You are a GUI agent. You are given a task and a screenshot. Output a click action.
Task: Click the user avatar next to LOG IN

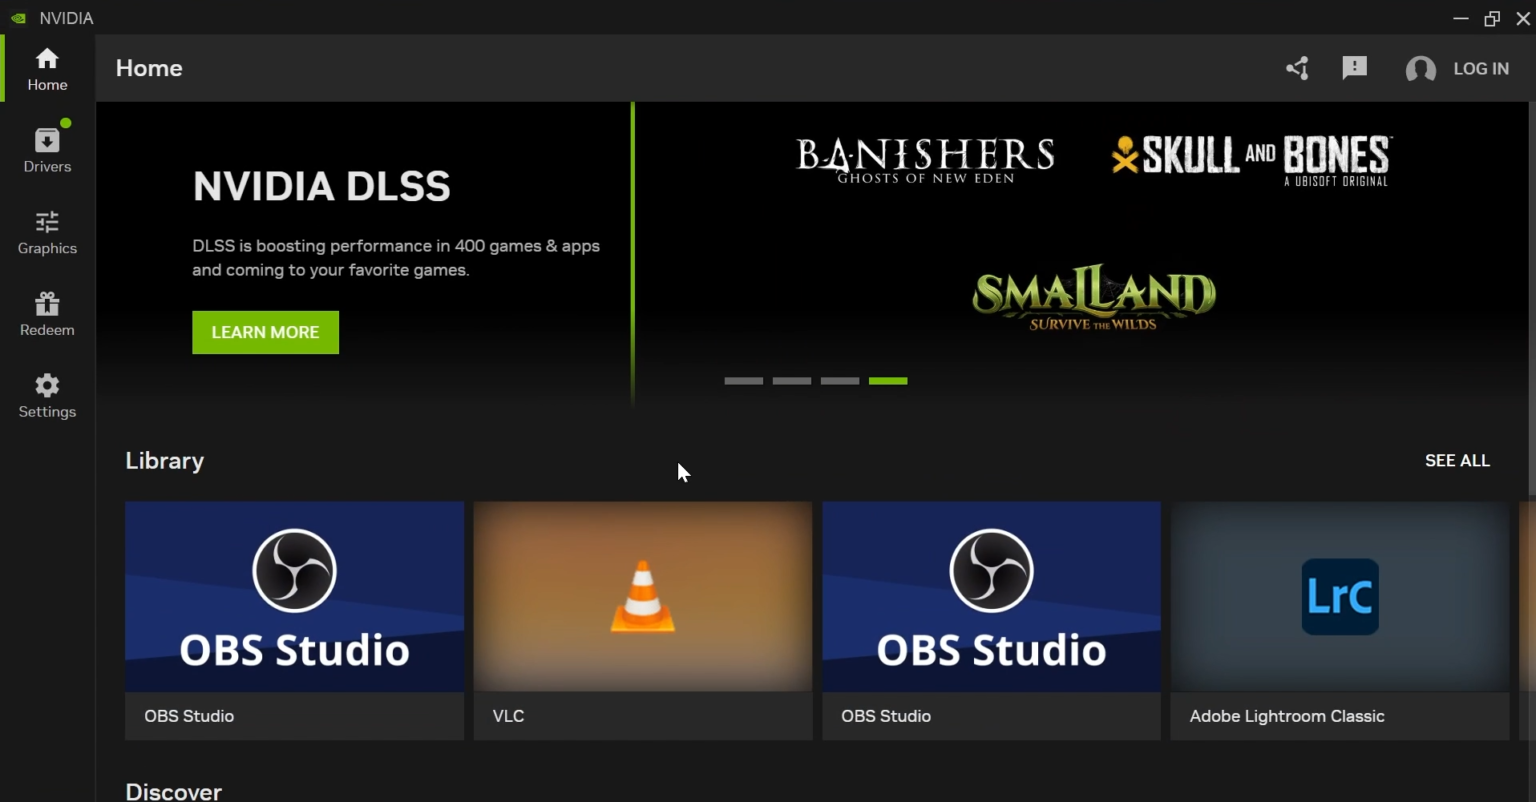tap(1421, 69)
